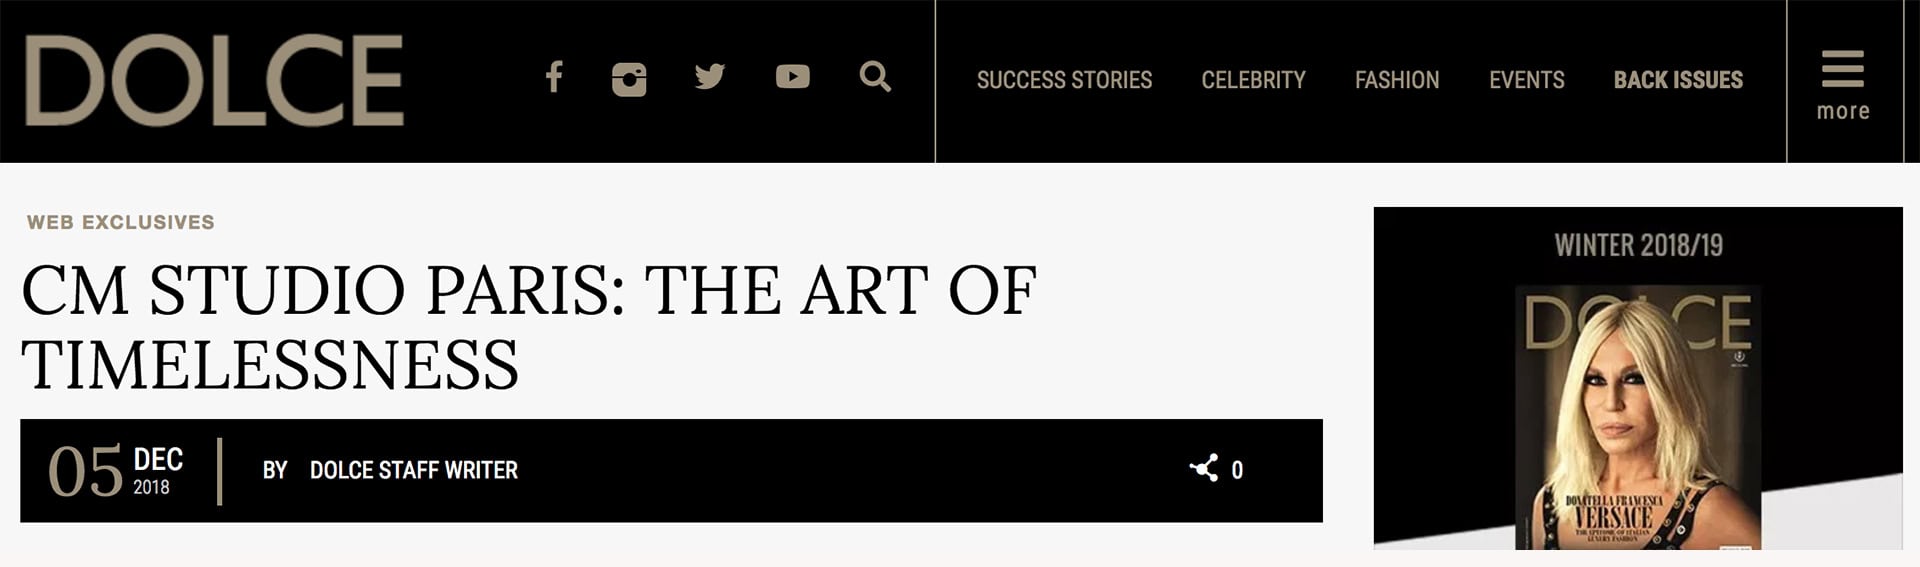Image resolution: width=1920 pixels, height=567 pixels.
Task: Open the Fashion section
Action: point(1397,80)
